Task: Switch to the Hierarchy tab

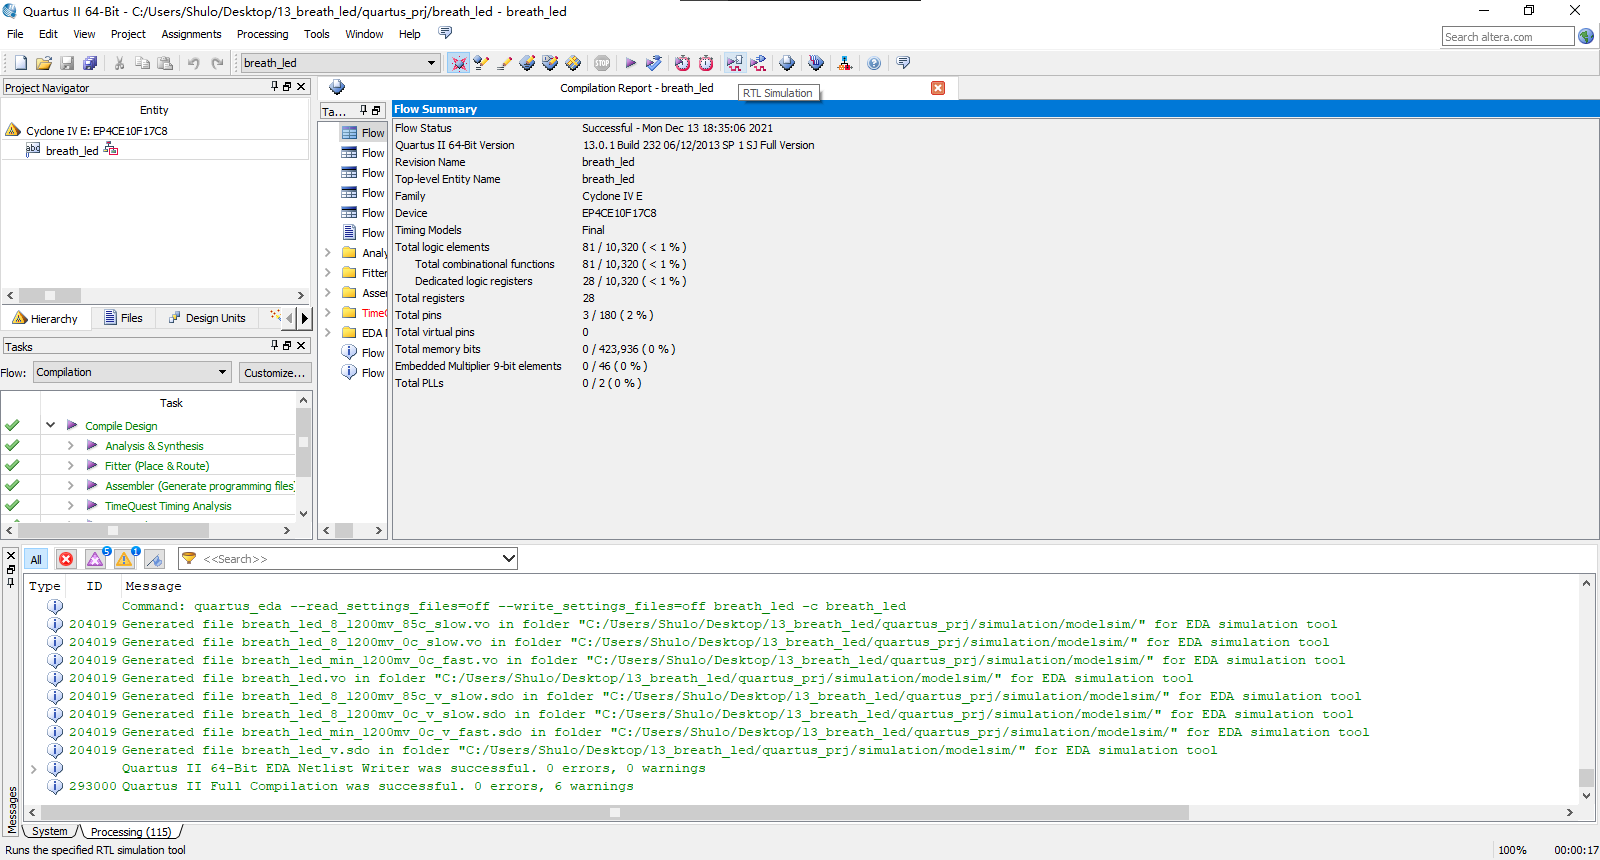Action: (x=45, y=318)
